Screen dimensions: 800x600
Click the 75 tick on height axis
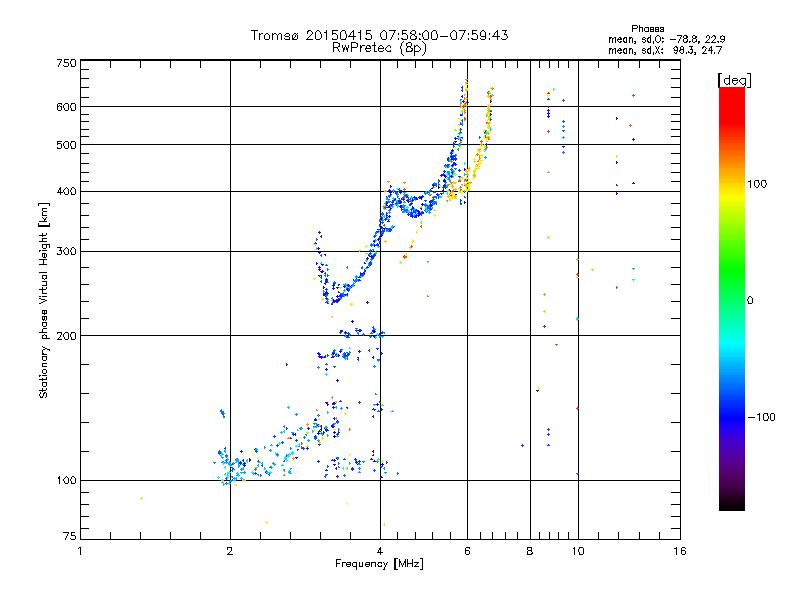pyautogui.click(x=68, y=537)
